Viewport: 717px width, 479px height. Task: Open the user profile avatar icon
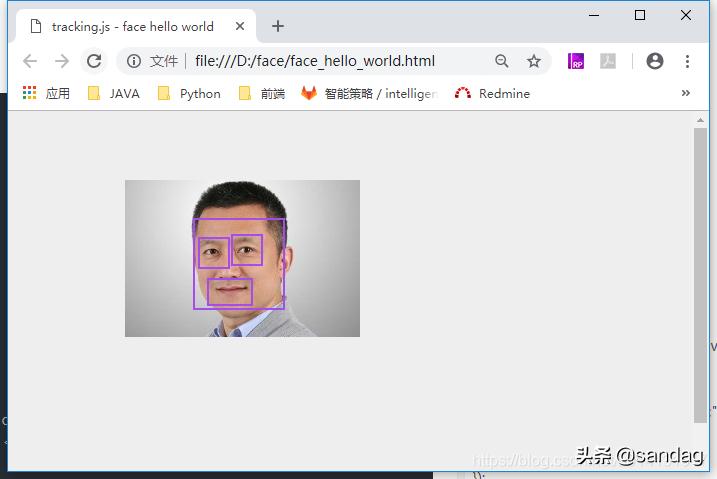click(655, 61)
